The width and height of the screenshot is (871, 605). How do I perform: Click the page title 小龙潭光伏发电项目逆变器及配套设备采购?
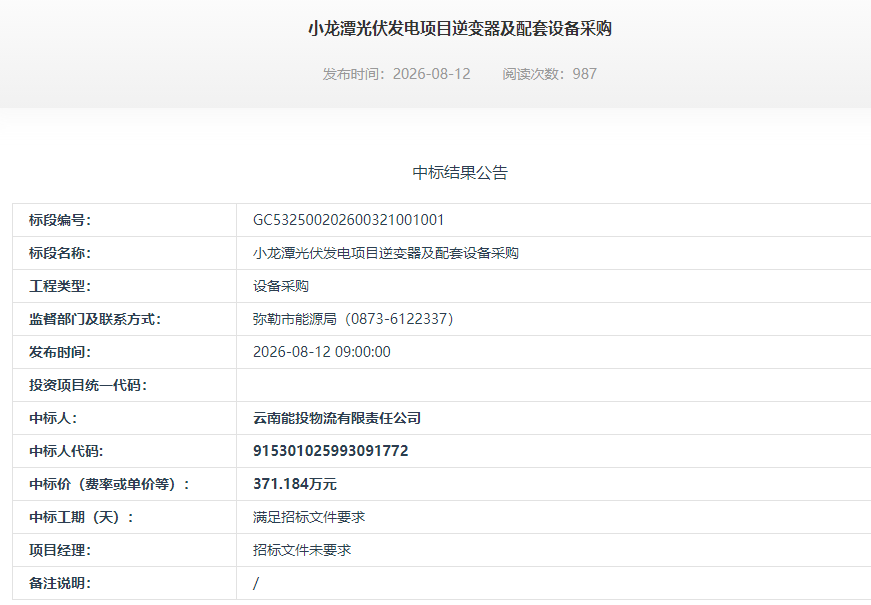click(x=460, y=28)
